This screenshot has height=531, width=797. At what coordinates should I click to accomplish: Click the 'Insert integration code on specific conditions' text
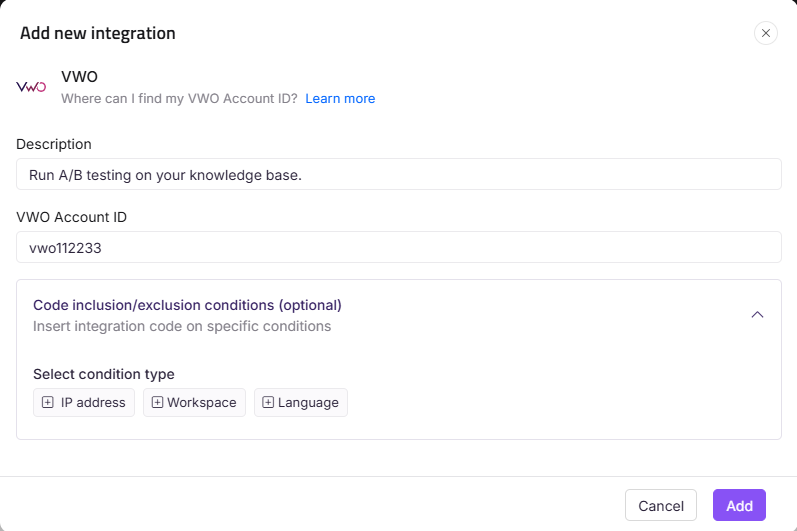[182, 326]
